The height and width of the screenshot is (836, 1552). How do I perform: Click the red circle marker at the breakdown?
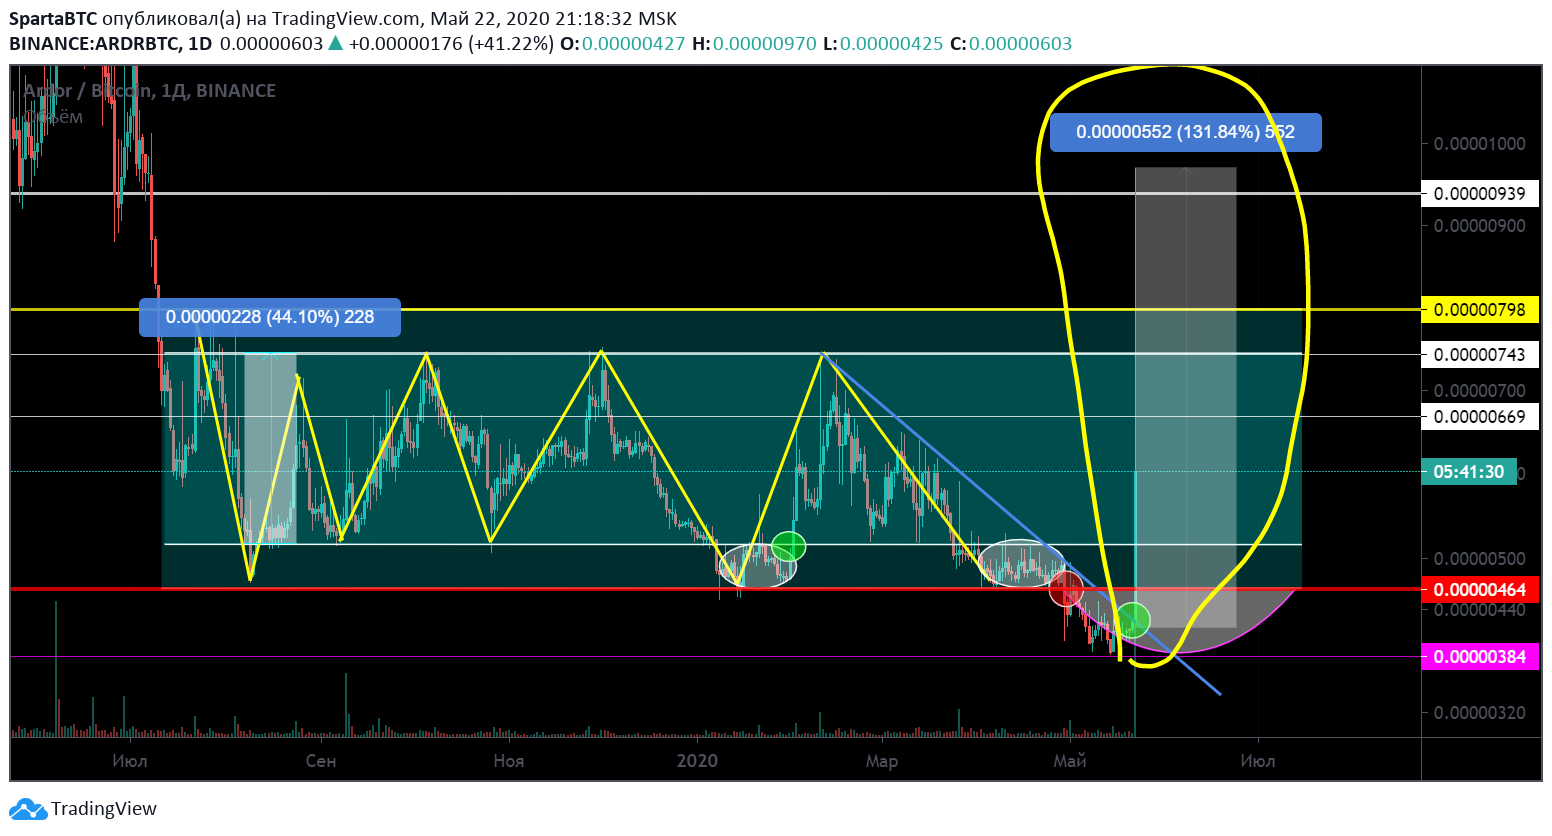tap(1066, 589)
